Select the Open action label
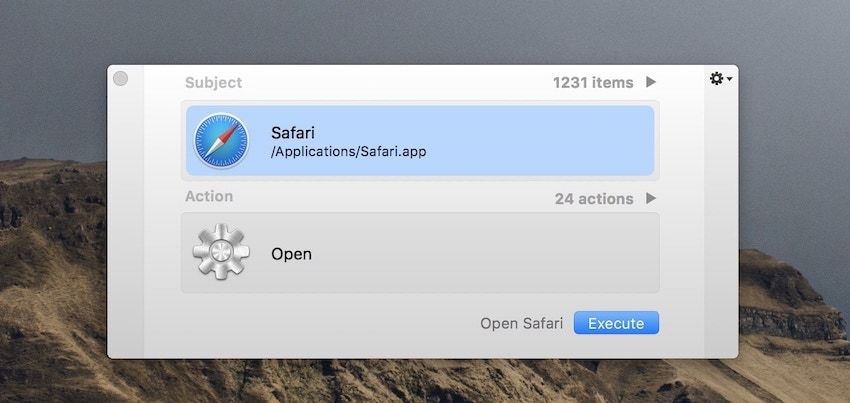The height and width of the screenshot is (403, 850). 291,254
